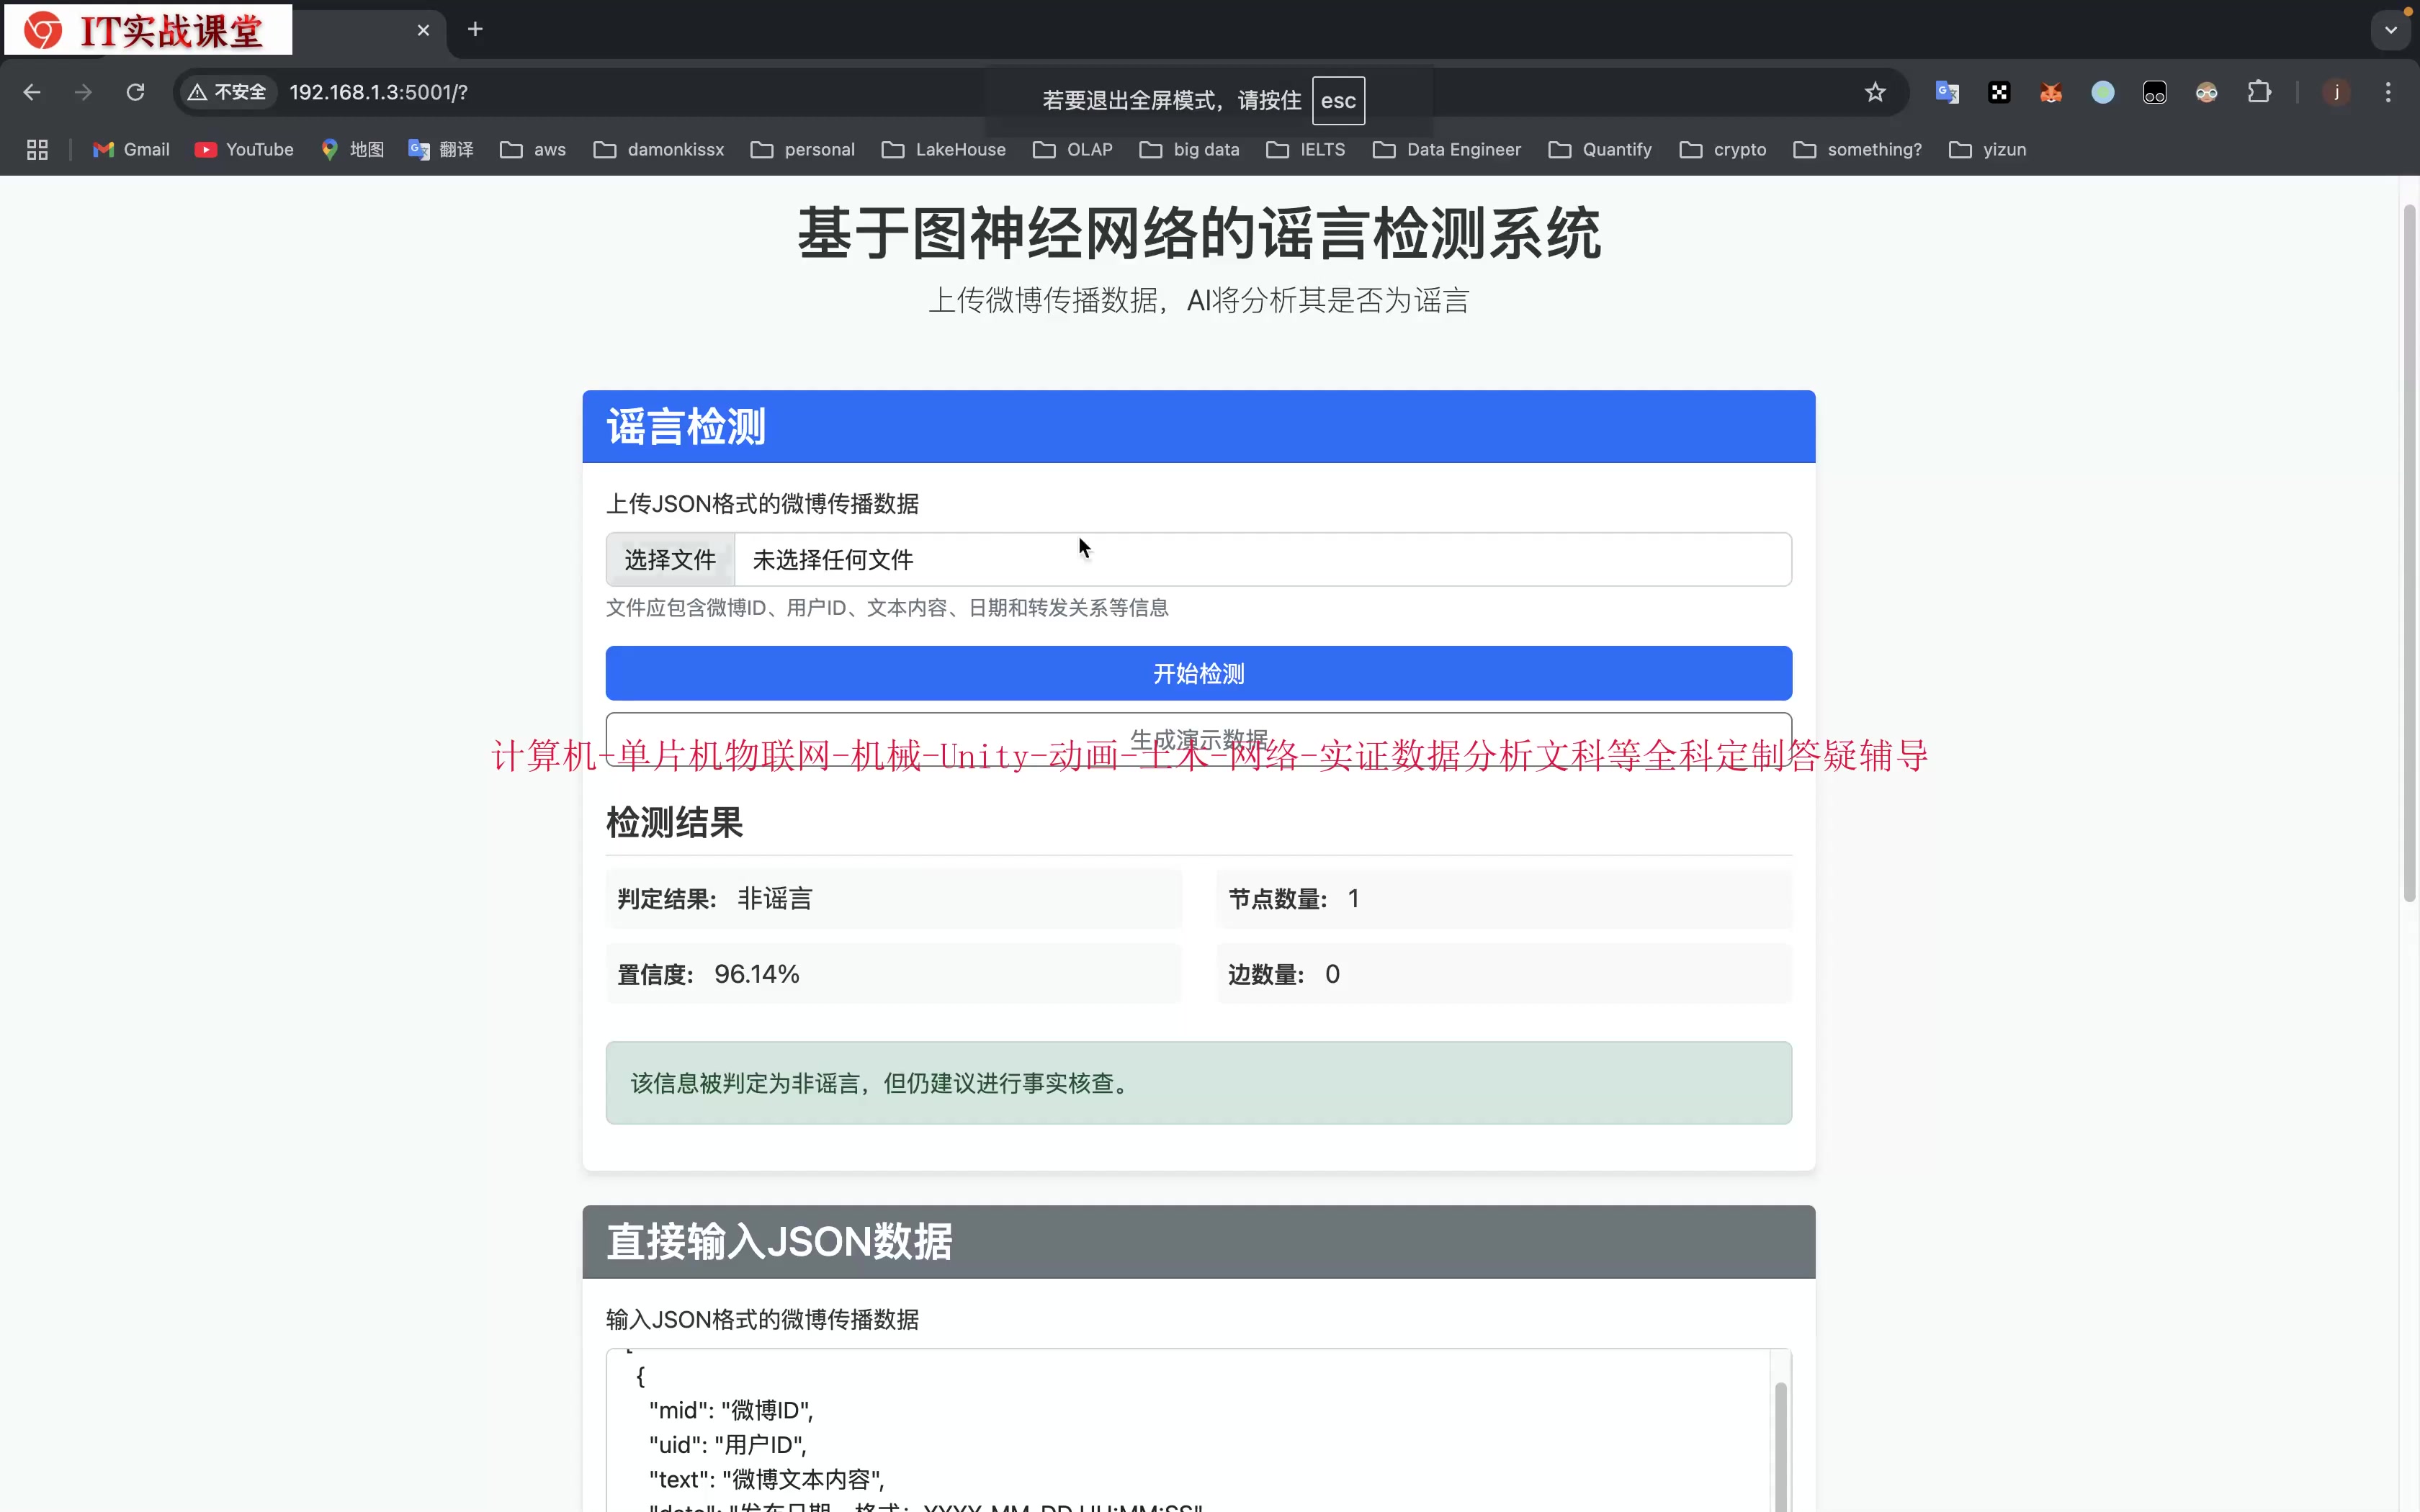Click the user profile avatar
The image size is (2420, 1512).
[2336, 92]
